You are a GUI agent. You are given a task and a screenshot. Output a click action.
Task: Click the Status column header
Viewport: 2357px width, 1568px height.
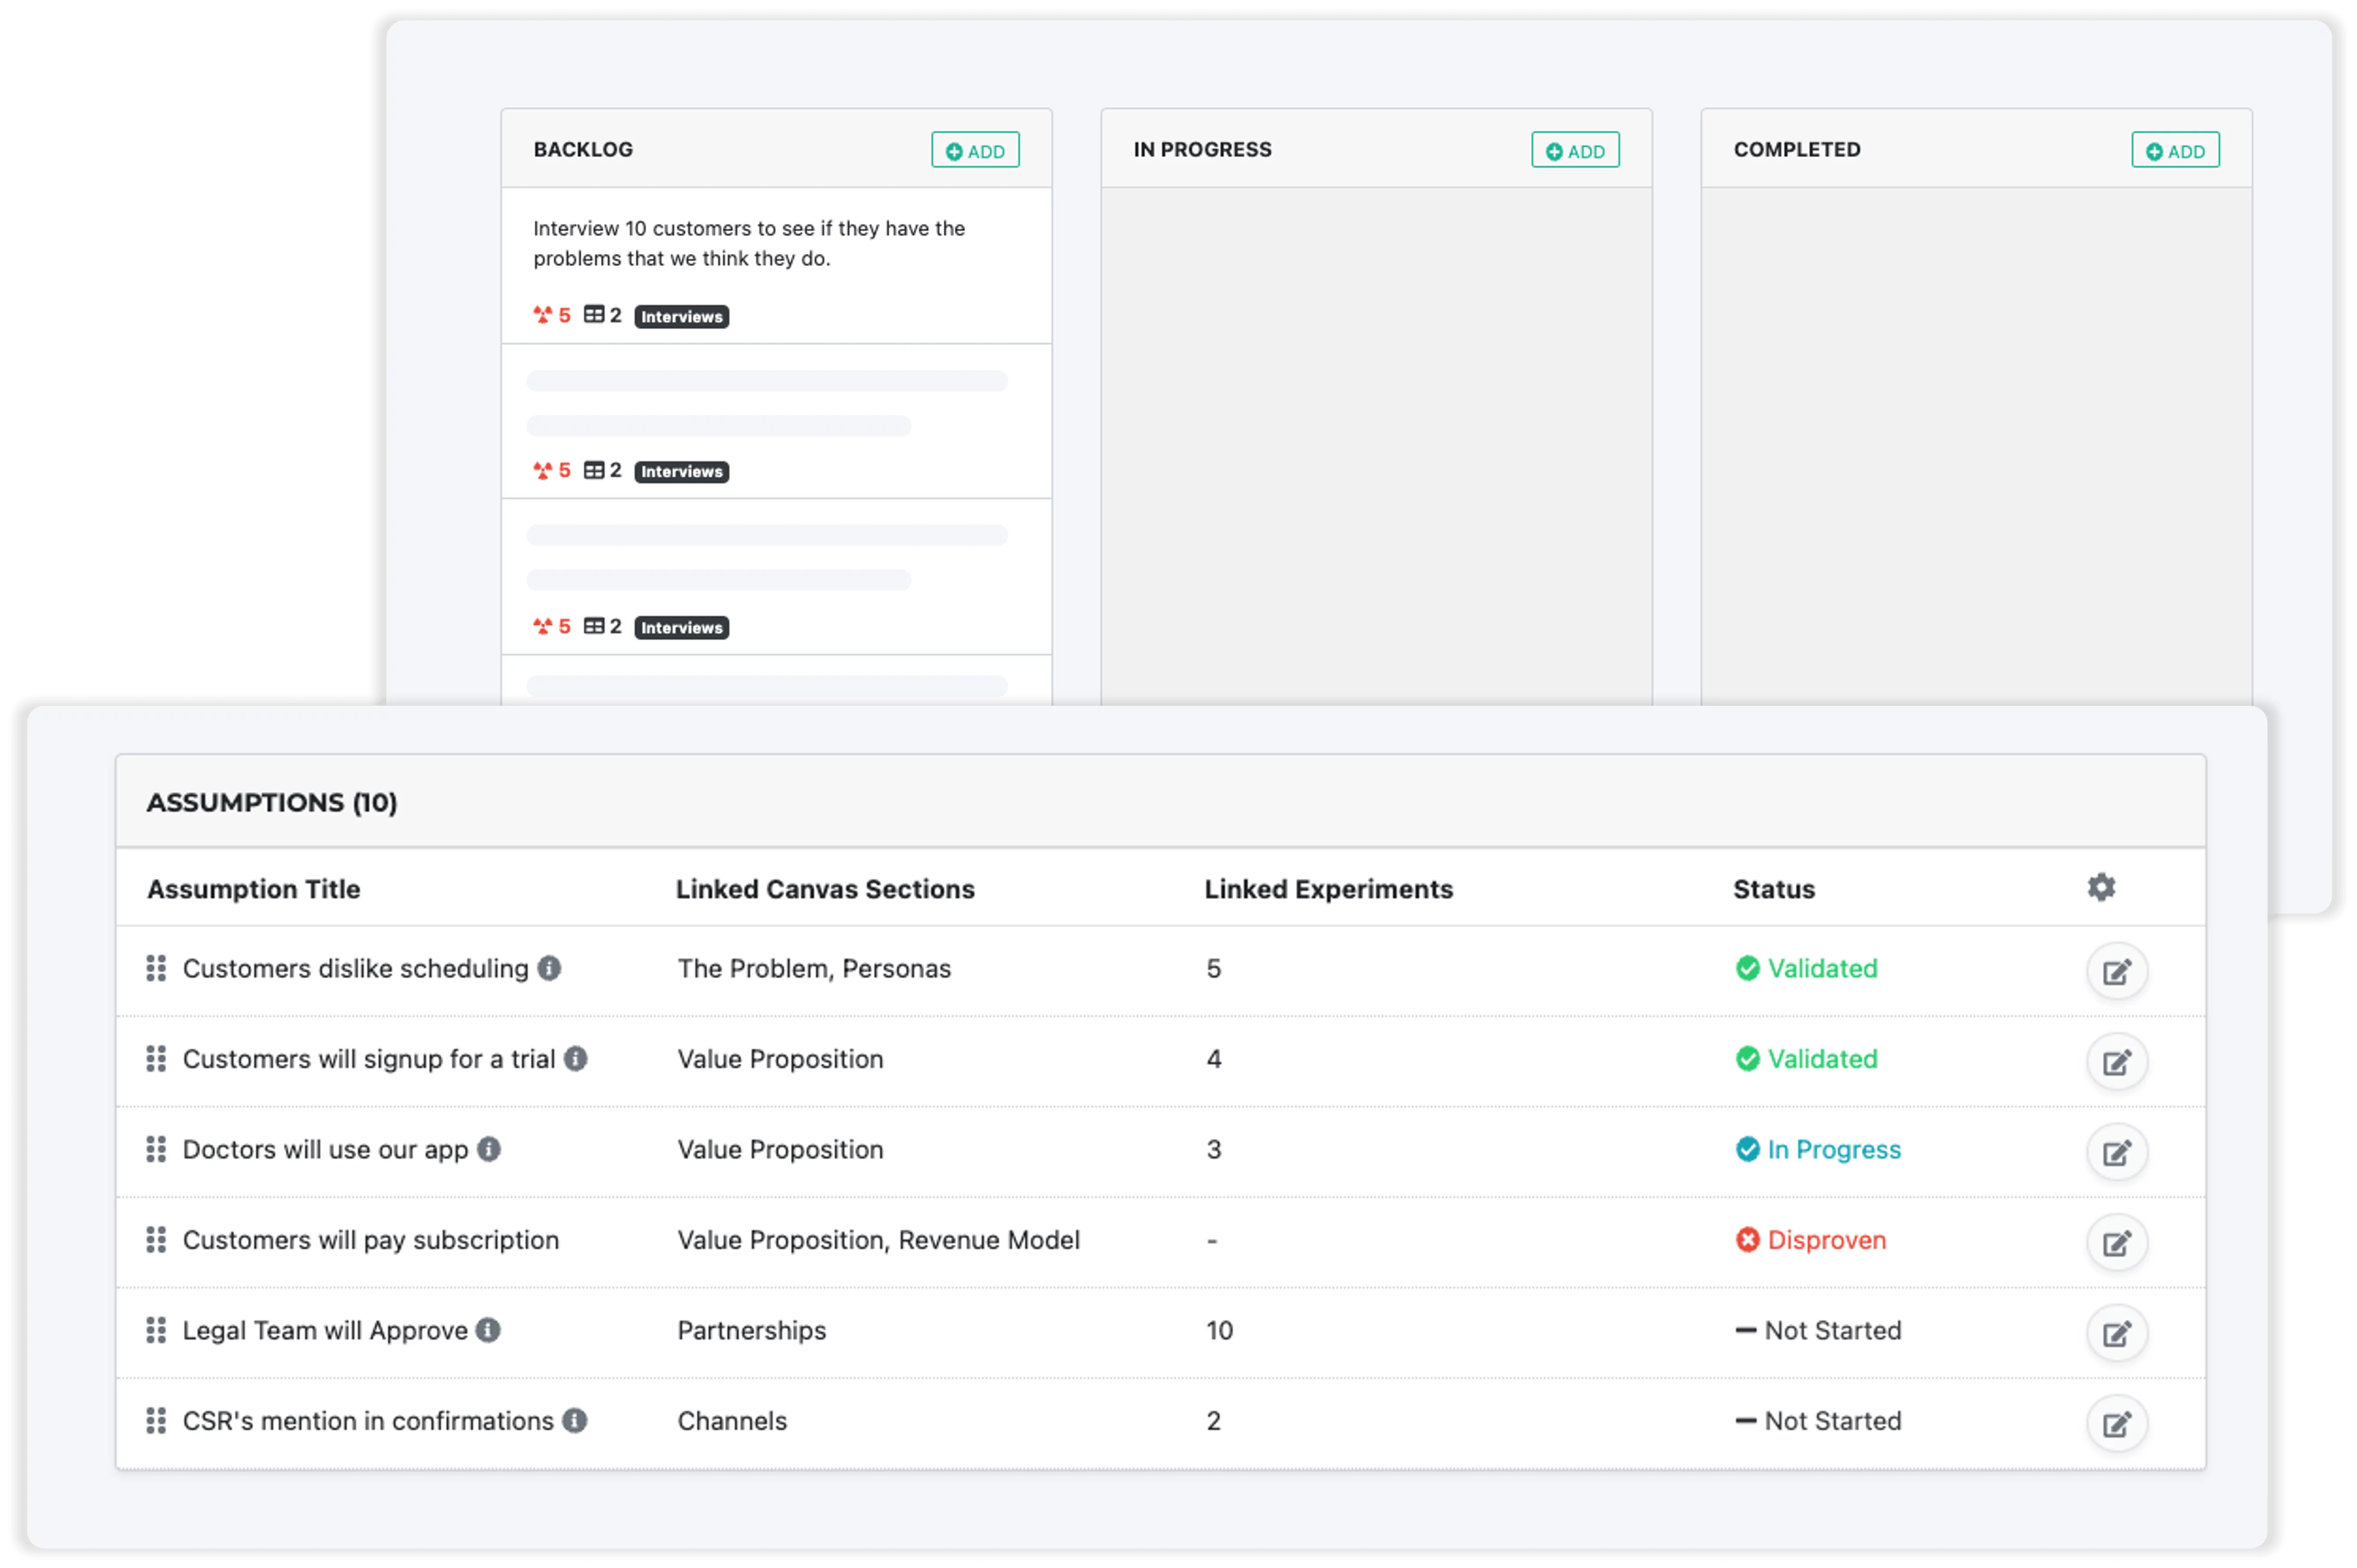(x=1773, y=889)
